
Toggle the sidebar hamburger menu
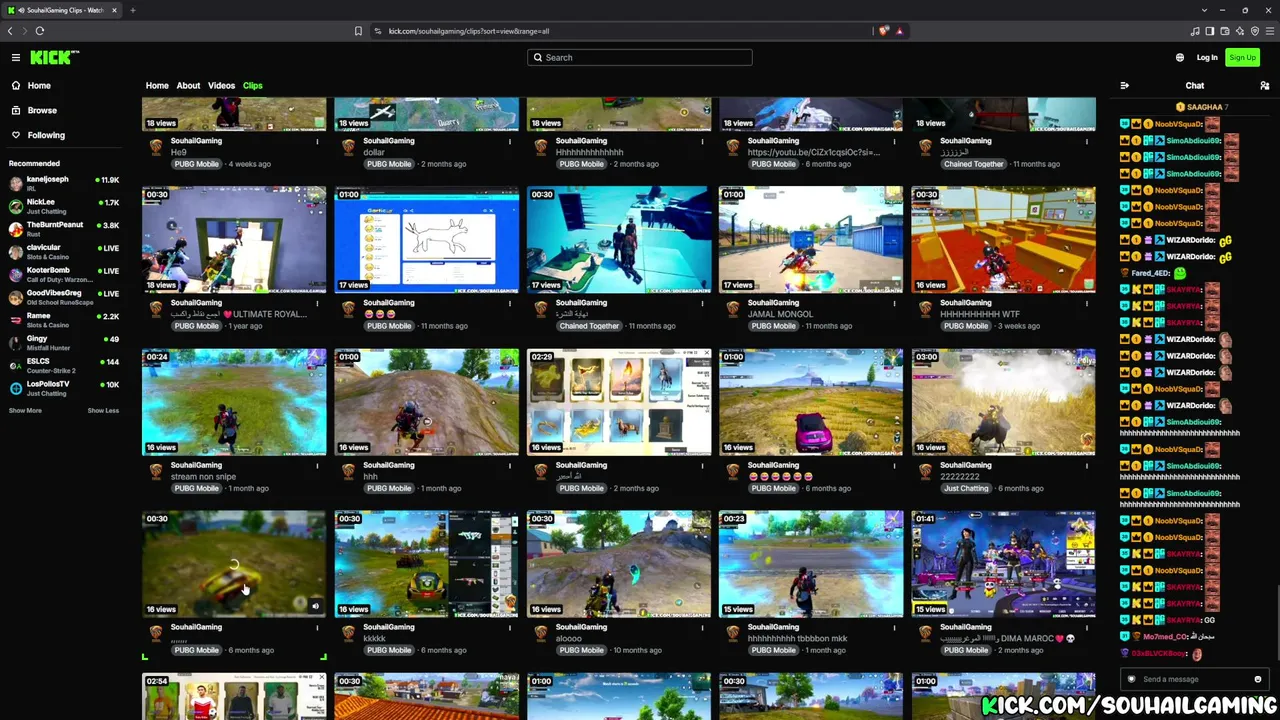[x=16, y=57]
